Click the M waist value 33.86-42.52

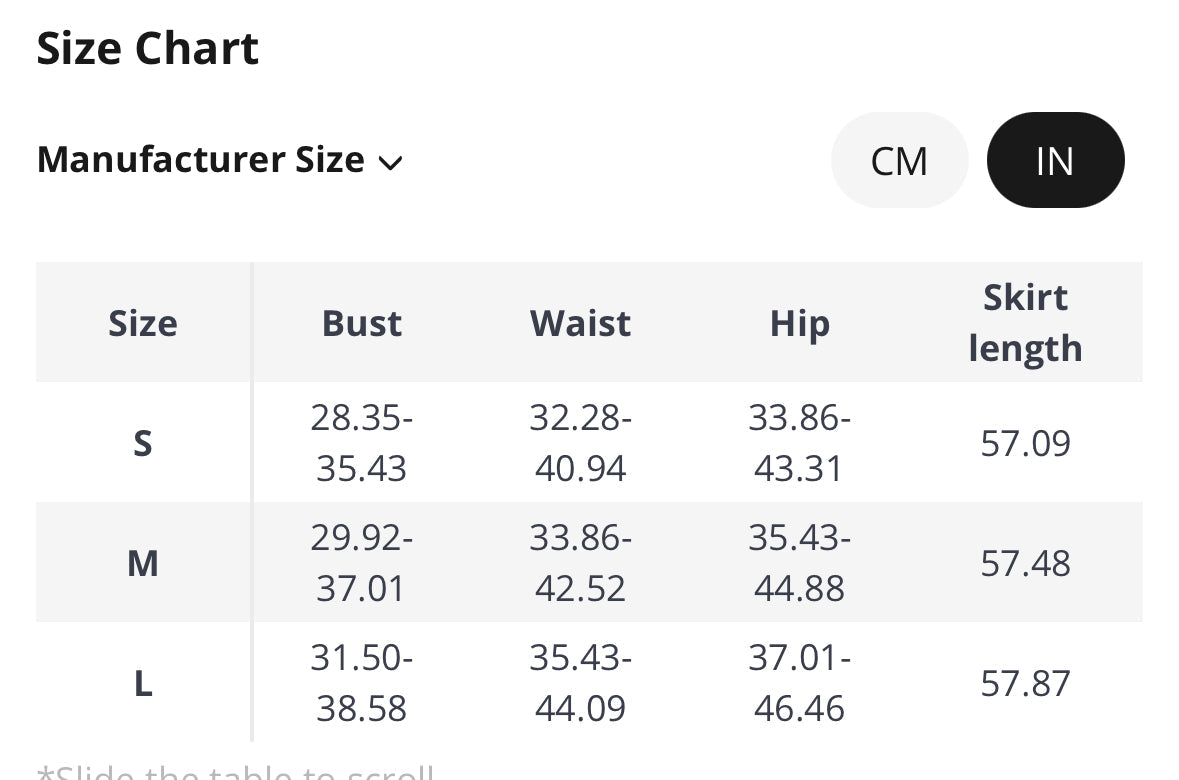[x=580, y=563]
